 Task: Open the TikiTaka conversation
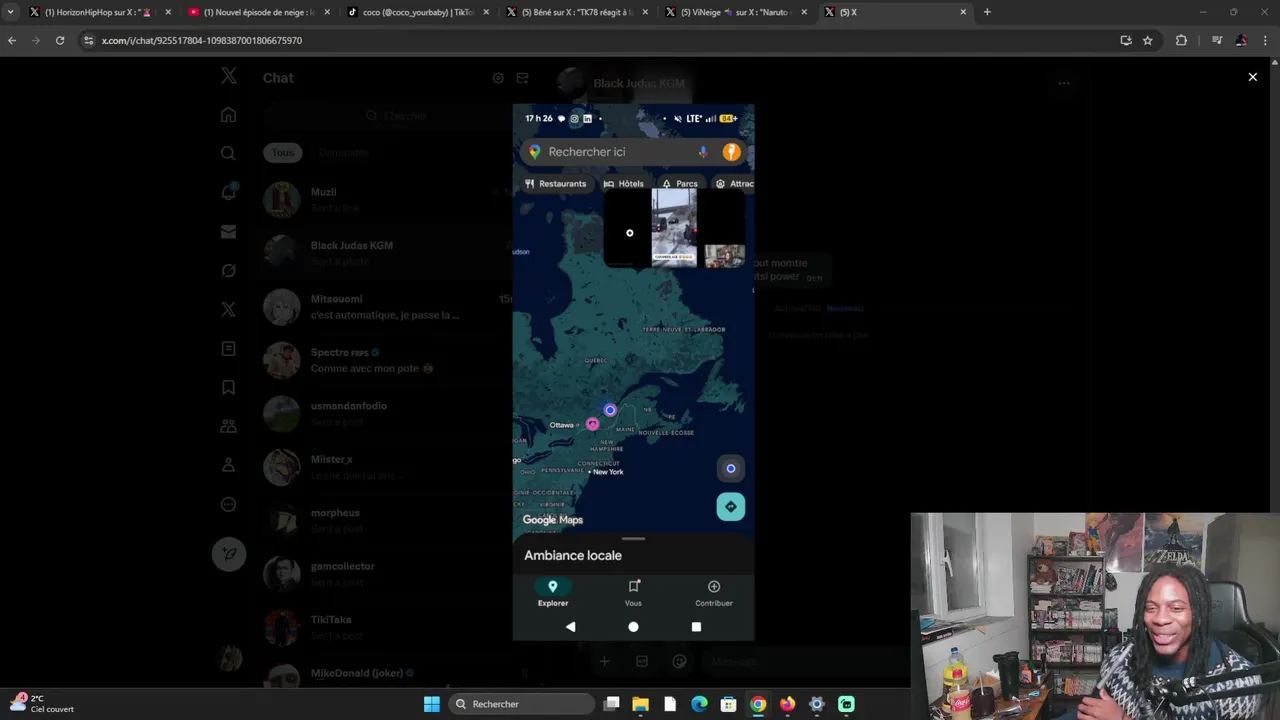click(385, 628)
